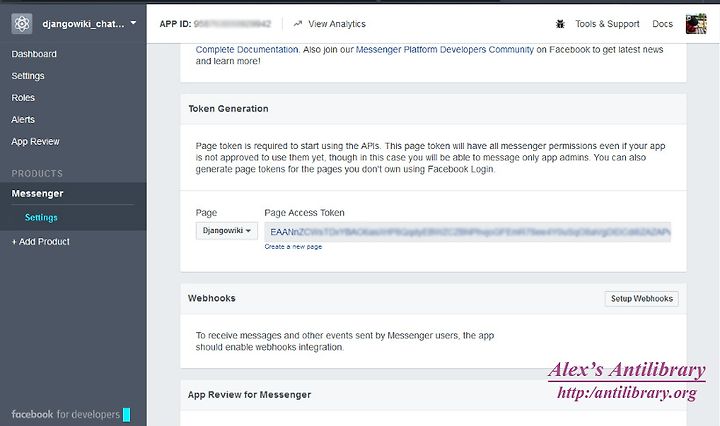Click the Page Access Token field
The width and height of the screenshot is (720, 426).
(x=467, y=232)
